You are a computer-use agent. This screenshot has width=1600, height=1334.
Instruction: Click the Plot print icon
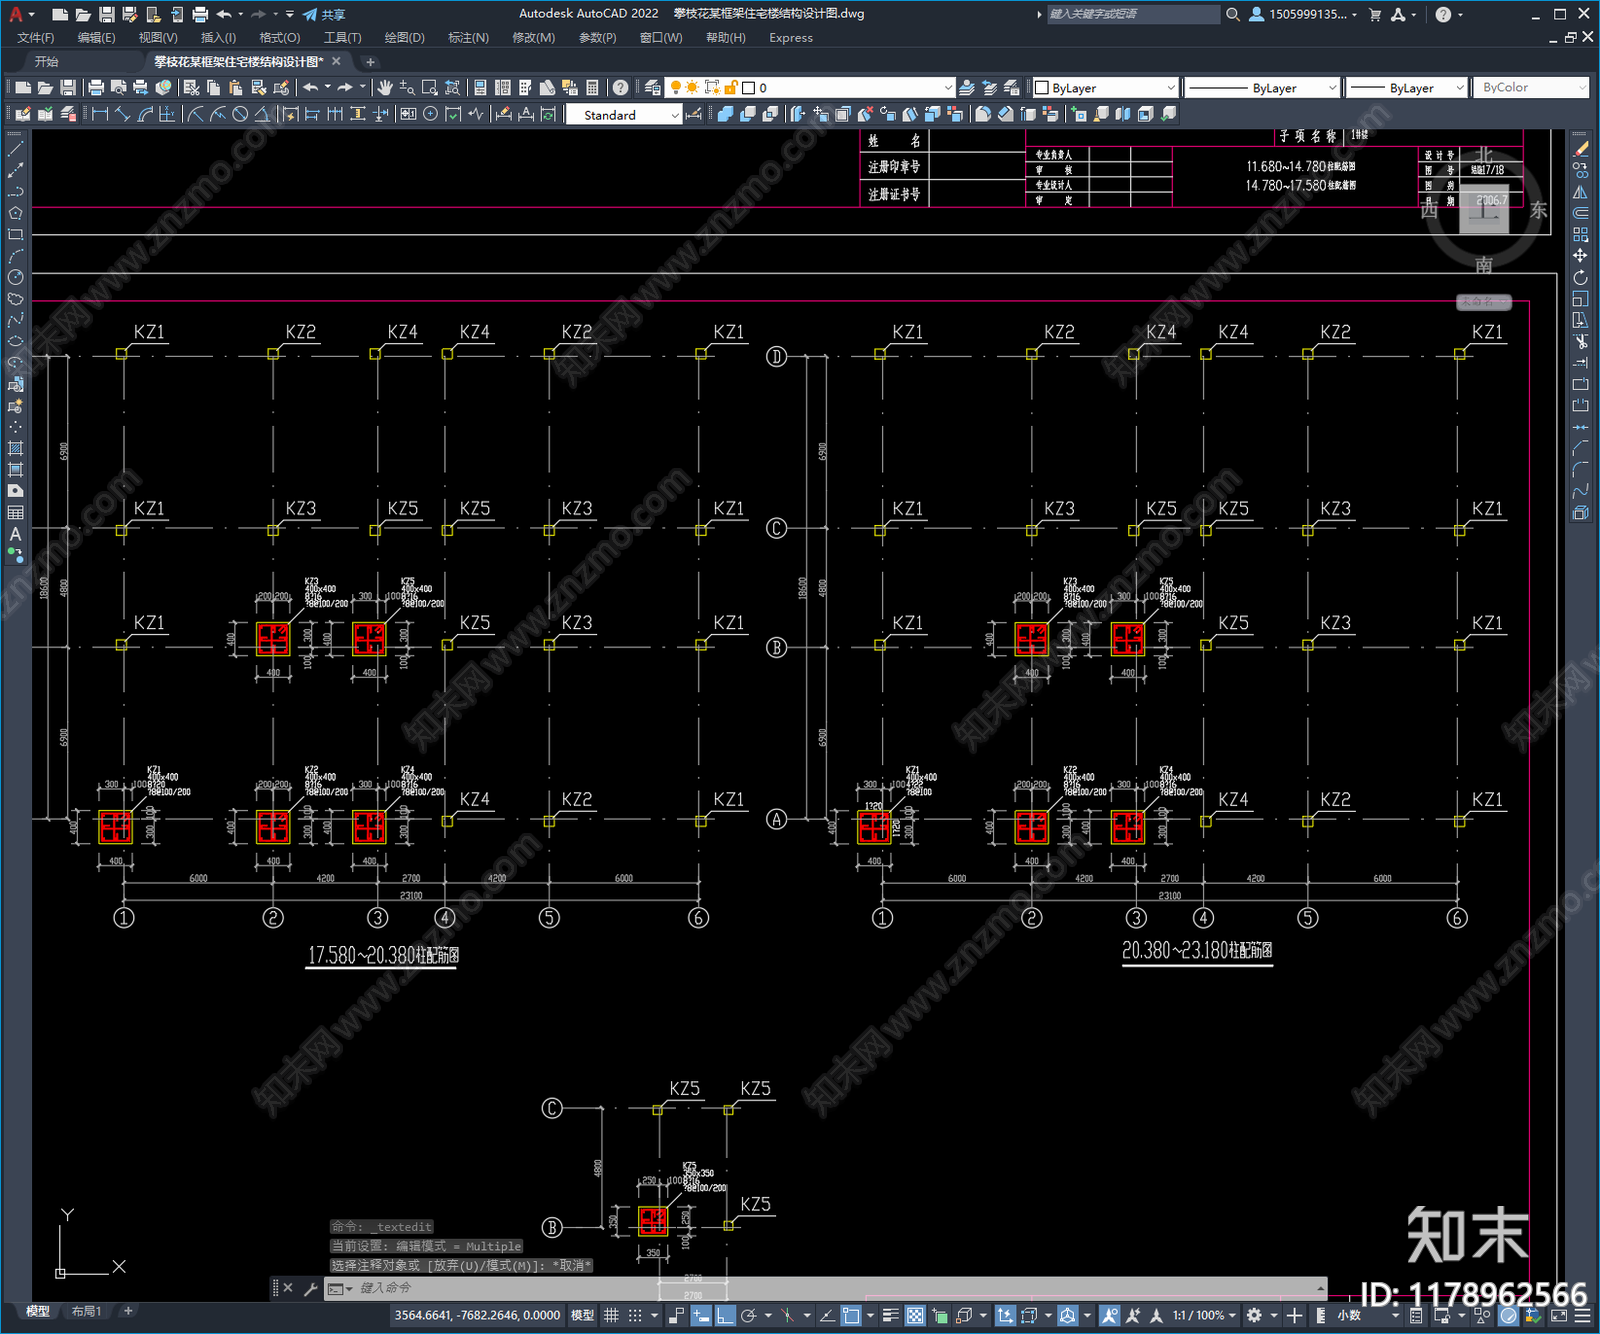(x=97, y=88)
